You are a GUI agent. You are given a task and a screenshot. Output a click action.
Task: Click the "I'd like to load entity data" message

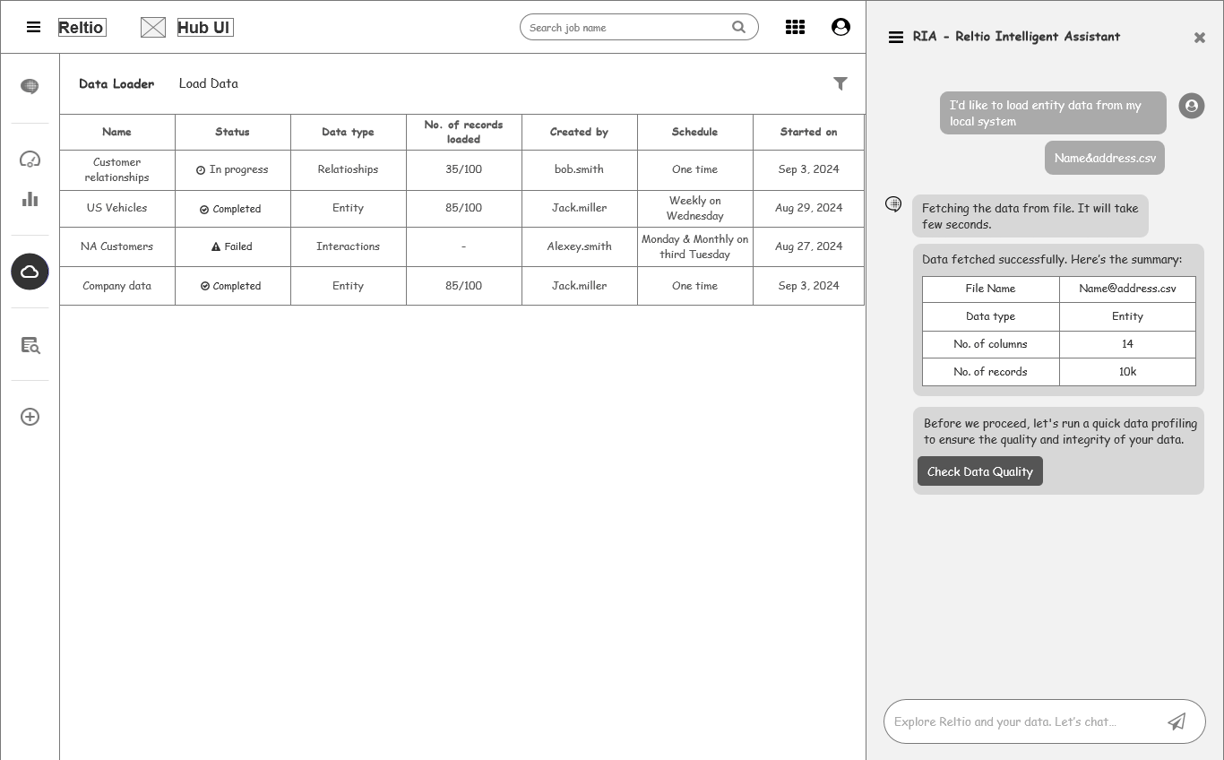point(1053,113)
